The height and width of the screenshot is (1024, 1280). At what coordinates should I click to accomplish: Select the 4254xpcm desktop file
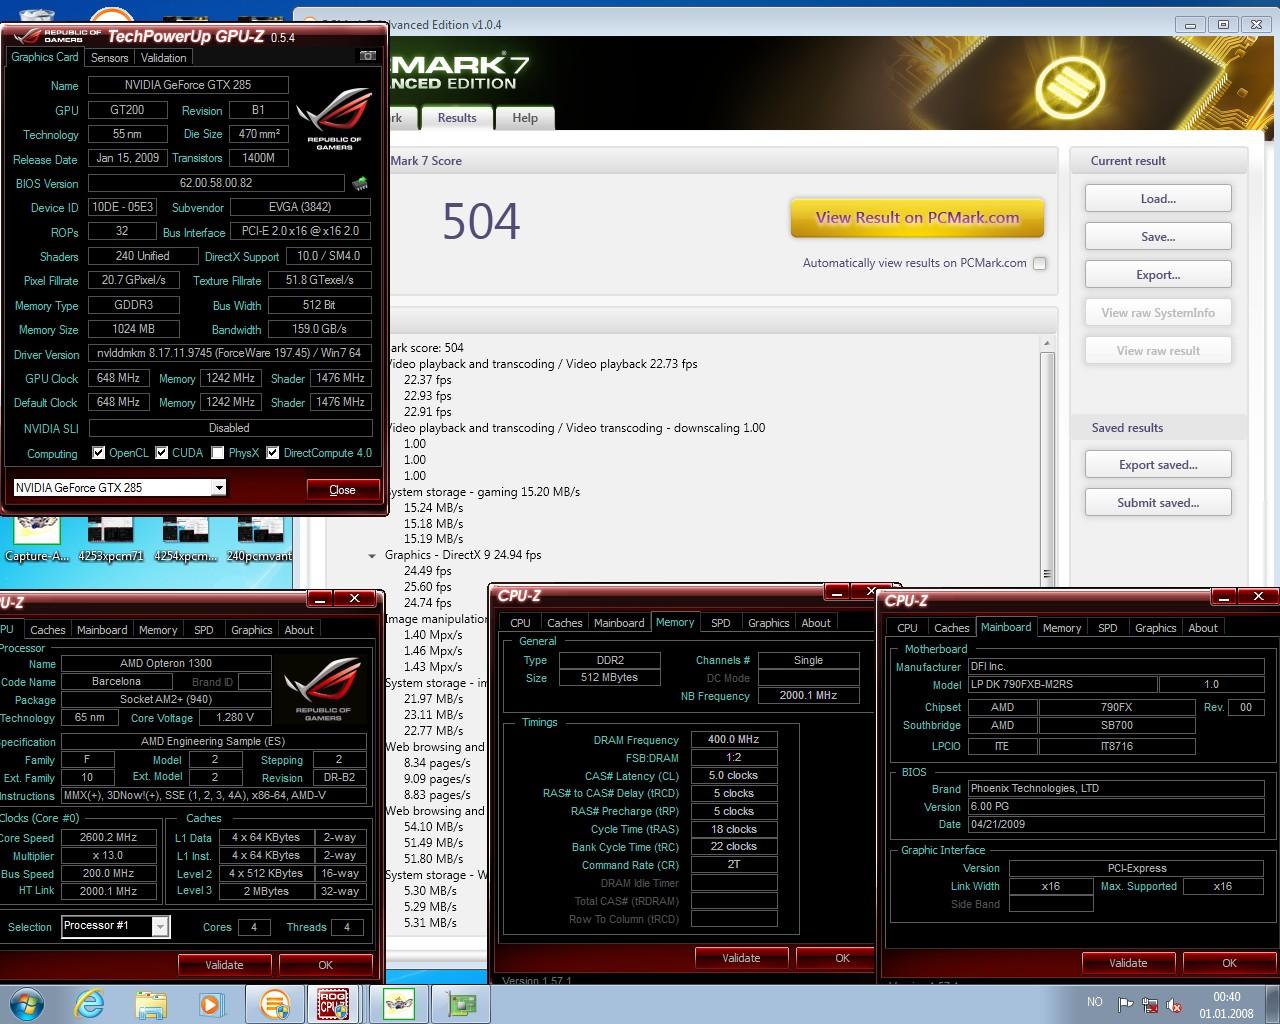[x=185, y=539]
